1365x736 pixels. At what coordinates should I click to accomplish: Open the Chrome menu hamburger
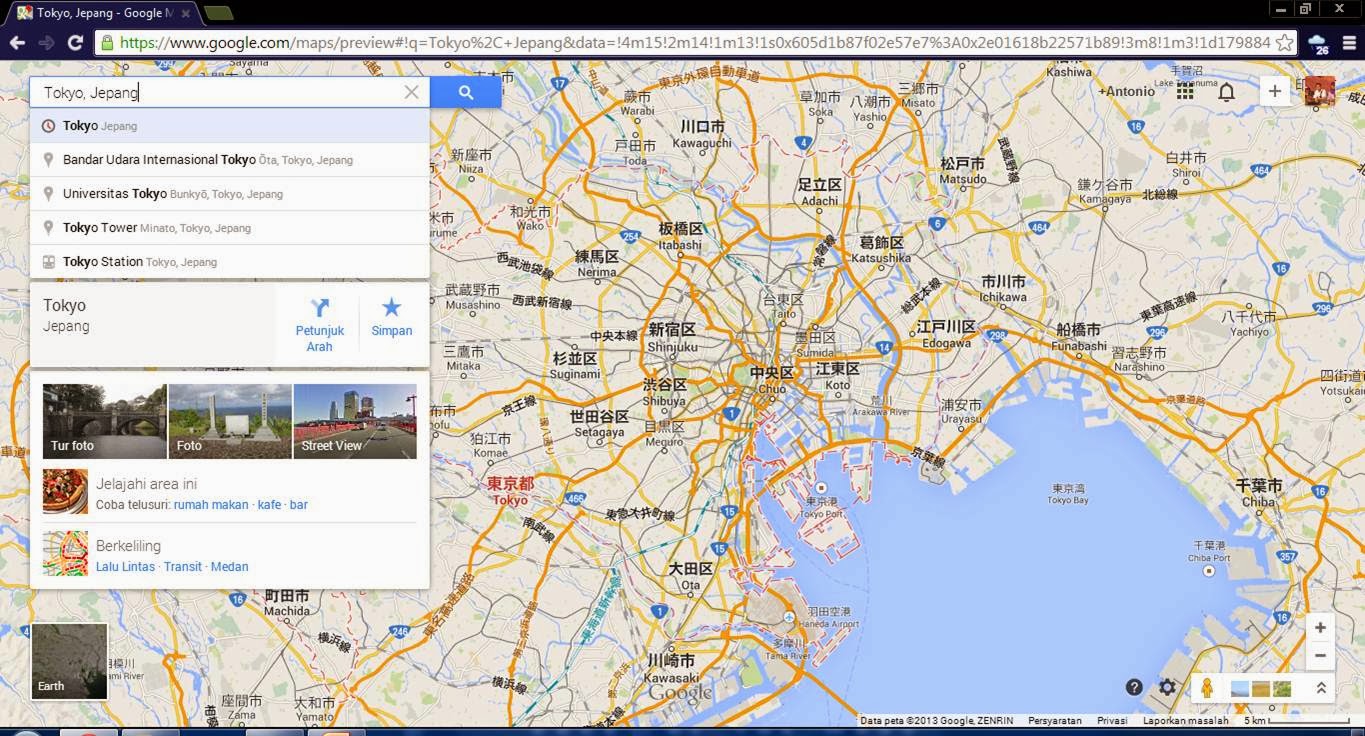(1349, 42)
